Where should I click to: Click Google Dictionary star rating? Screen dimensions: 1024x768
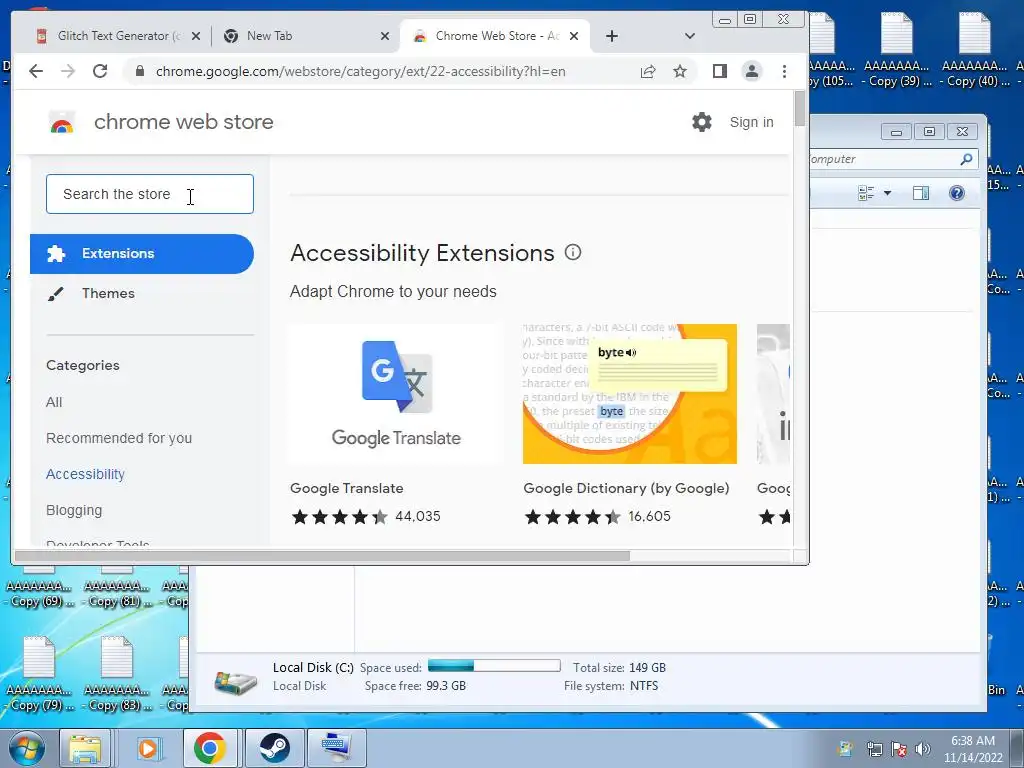572,517
